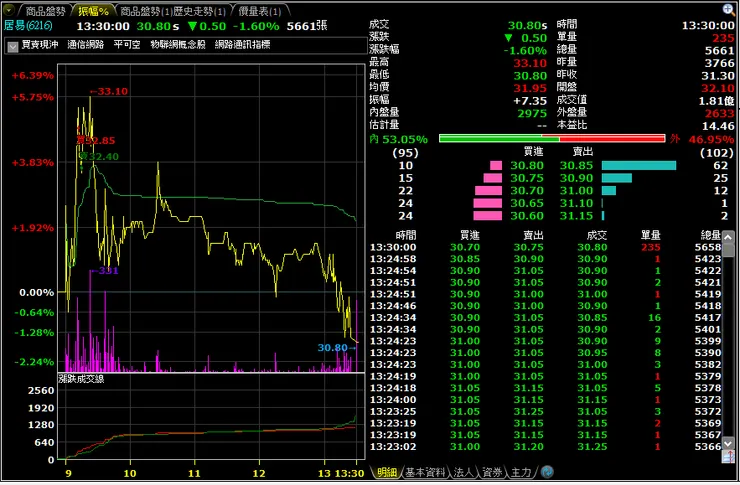Click ask price 31.15 in order book
740x485 pixels.
pyautogui.click(x=576, y=216)
